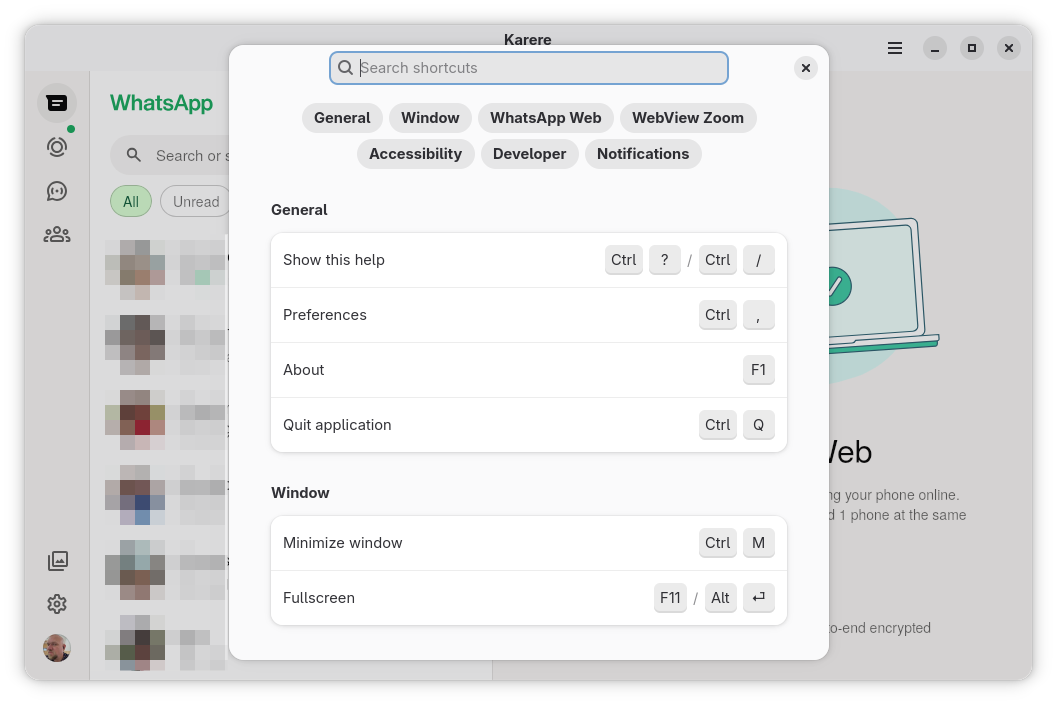
Task: Click the magnifier icon in WhatsApp search
Action: click(134, 156)
